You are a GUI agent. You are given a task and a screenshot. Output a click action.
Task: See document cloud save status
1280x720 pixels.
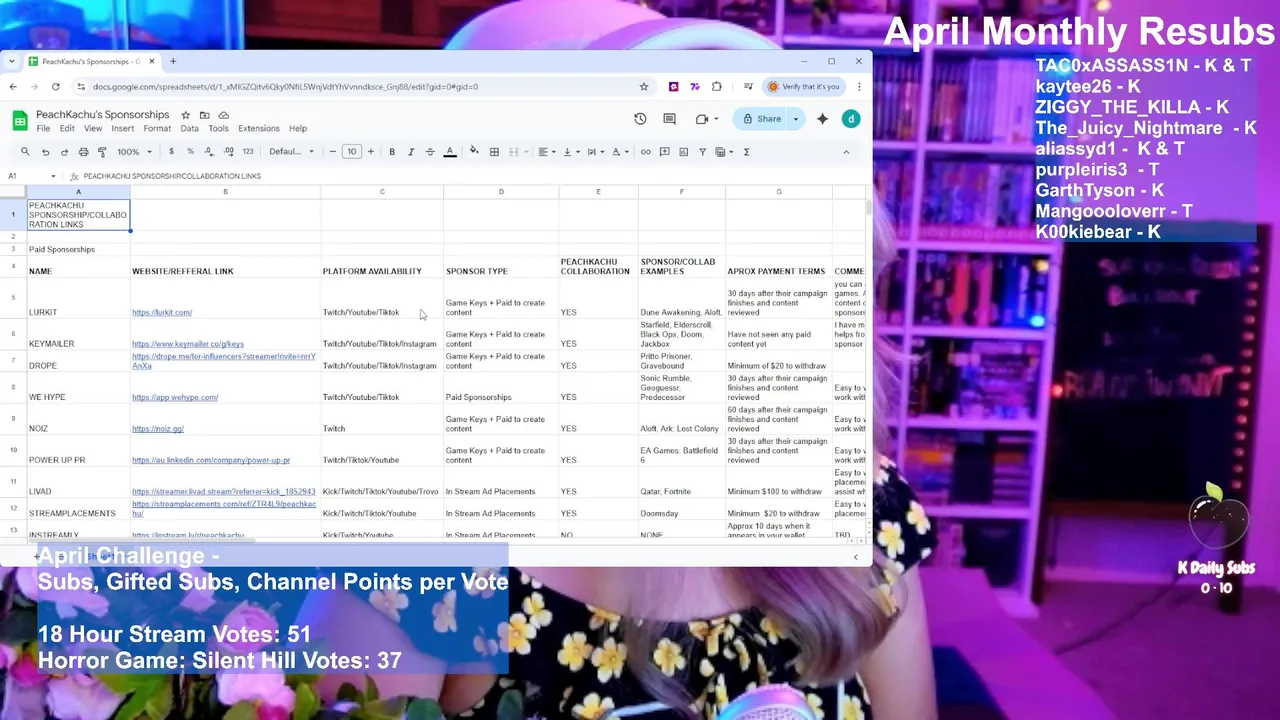[223, 115]
